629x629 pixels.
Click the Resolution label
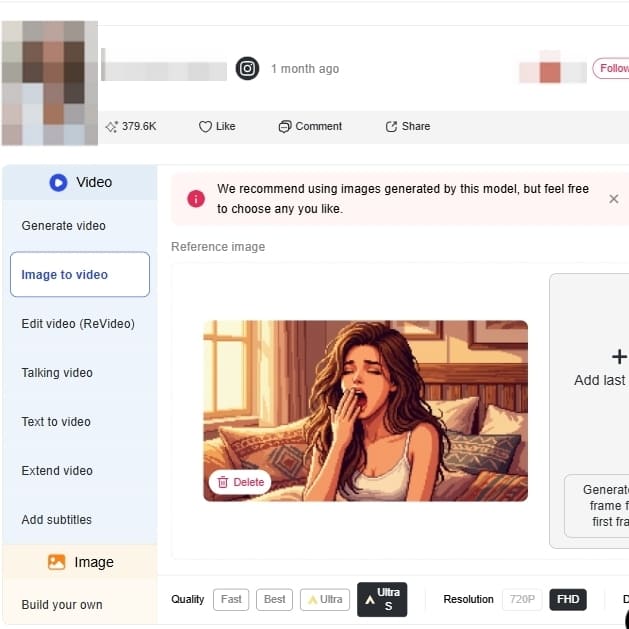(468, 599)
